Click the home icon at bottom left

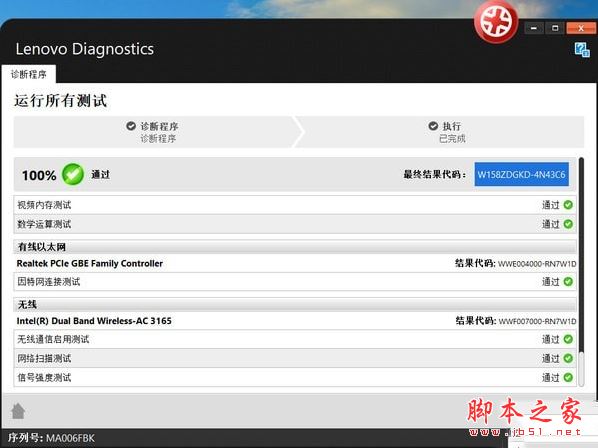18,411
